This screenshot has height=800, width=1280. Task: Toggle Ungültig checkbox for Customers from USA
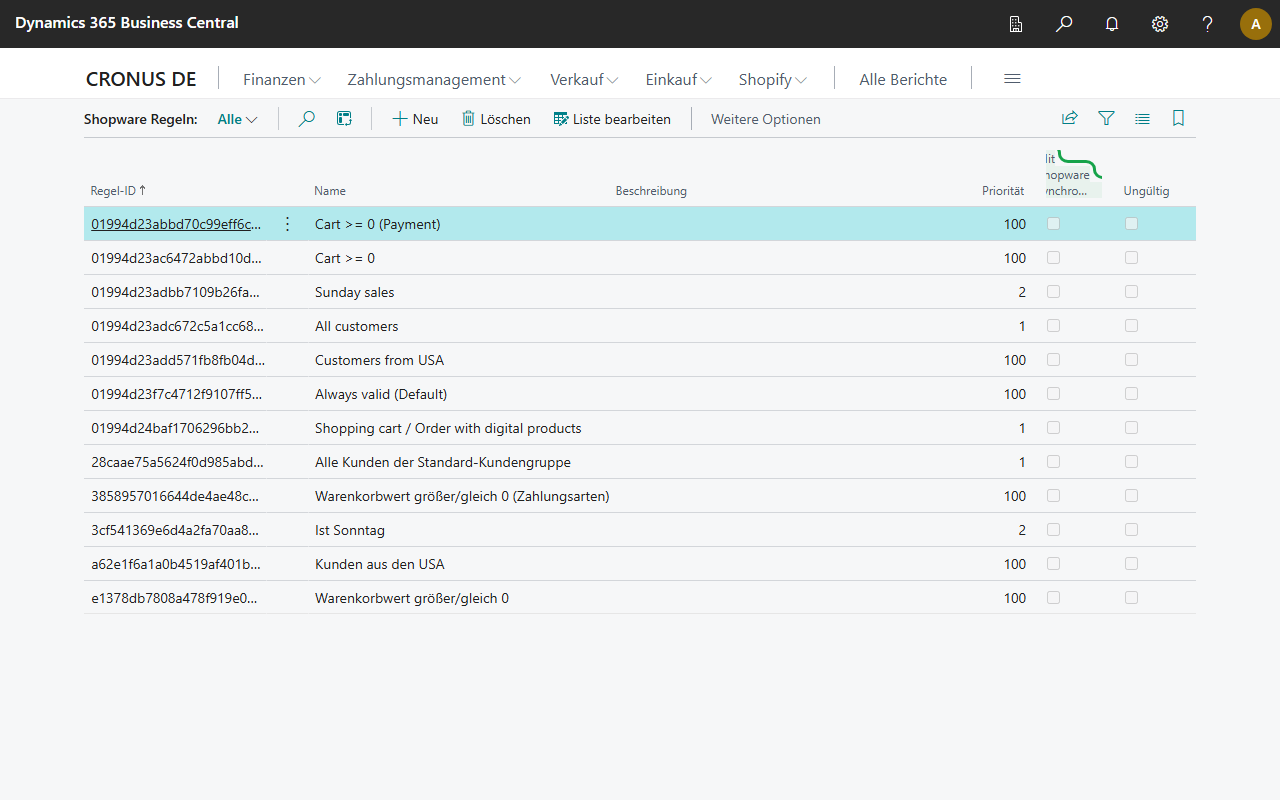pyautogui.click(x=1131, y=360)
